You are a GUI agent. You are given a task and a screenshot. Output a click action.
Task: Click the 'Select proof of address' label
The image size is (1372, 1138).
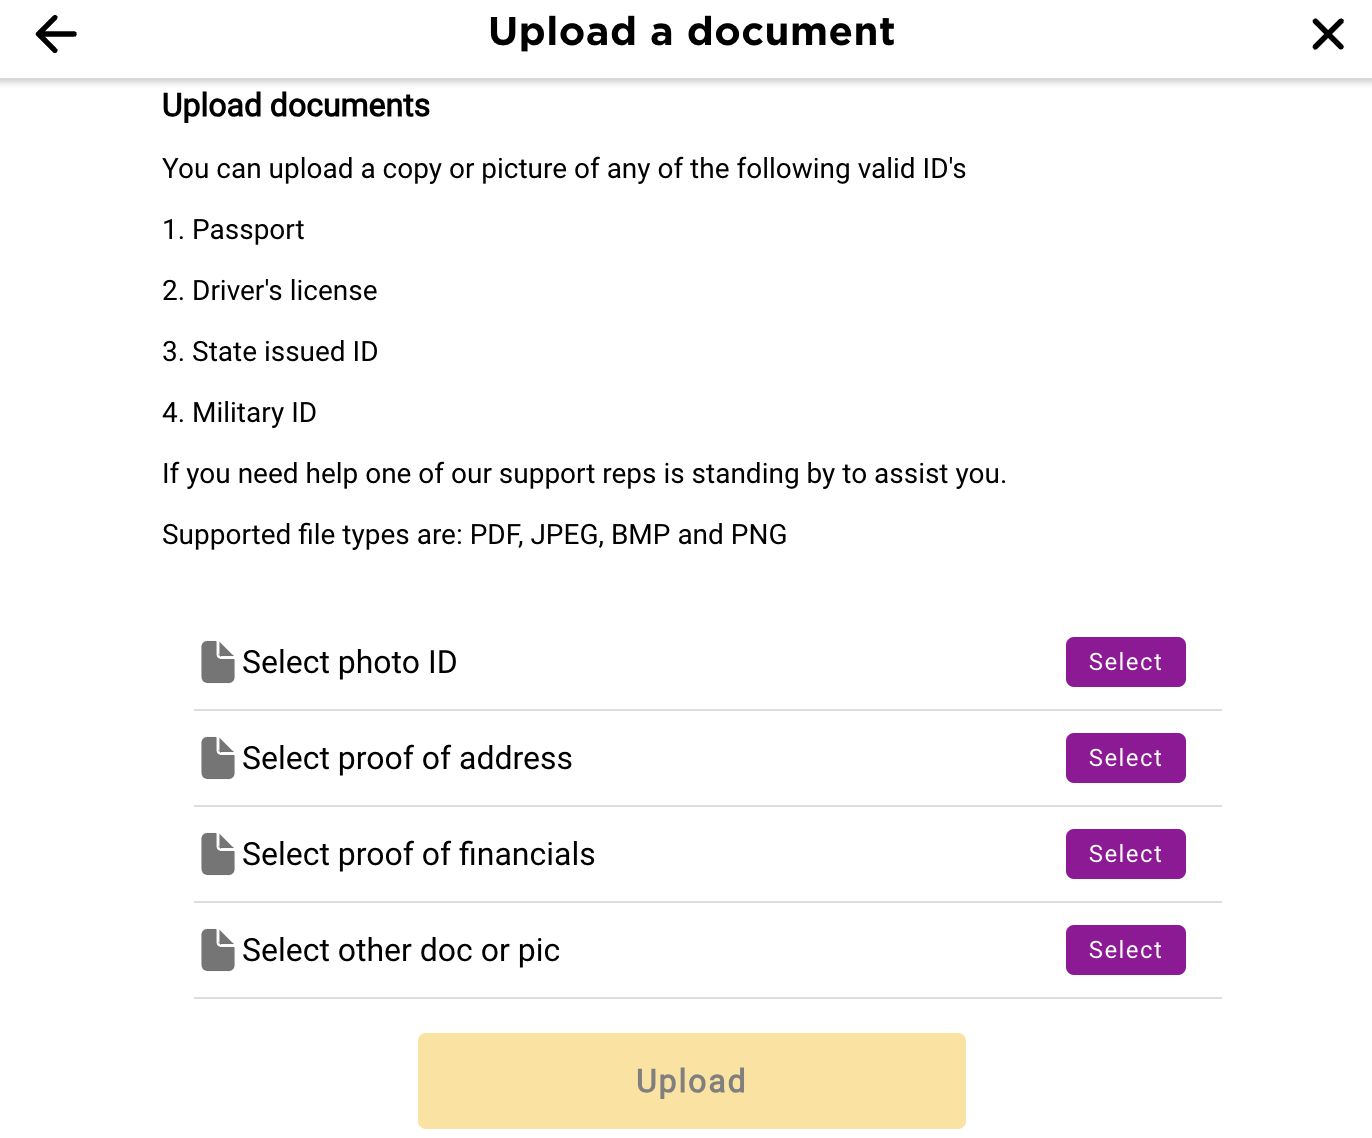[407, 758]
